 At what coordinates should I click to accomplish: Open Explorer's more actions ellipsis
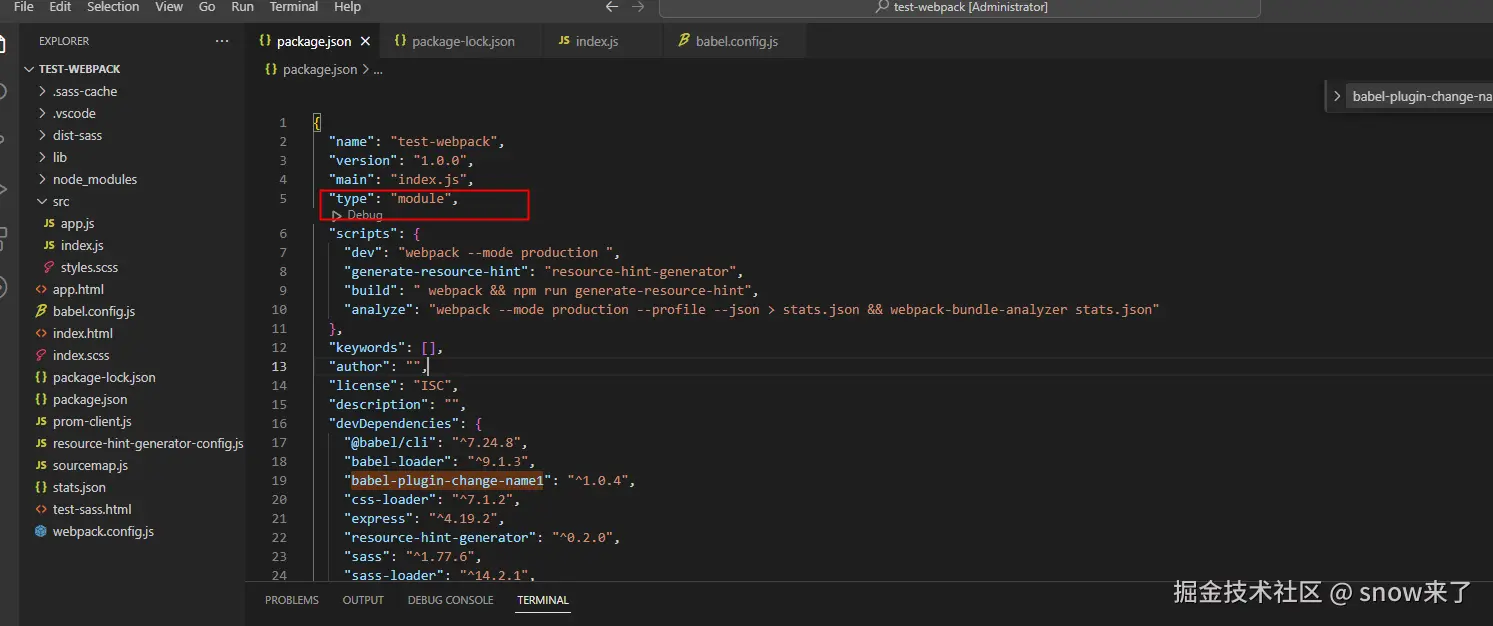(x=222, y=41)
